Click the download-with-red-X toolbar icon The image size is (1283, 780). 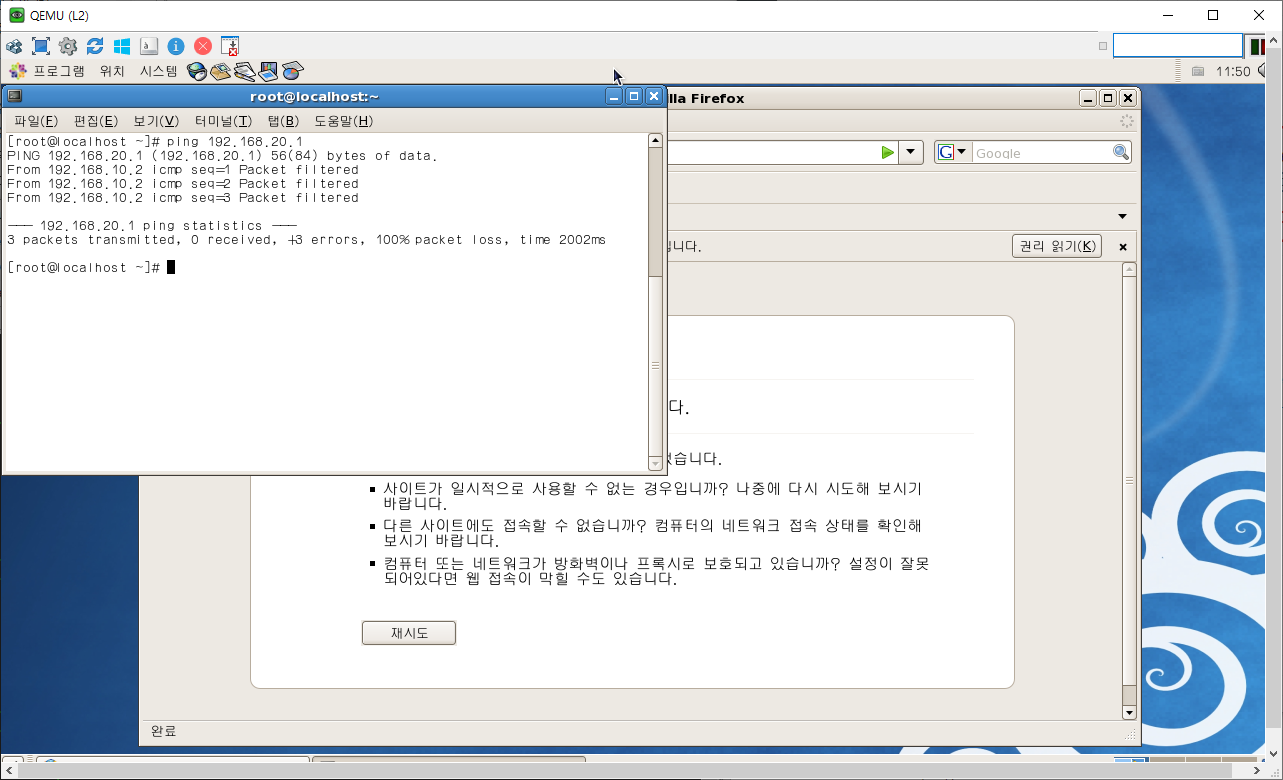click(x=230, y=46)
